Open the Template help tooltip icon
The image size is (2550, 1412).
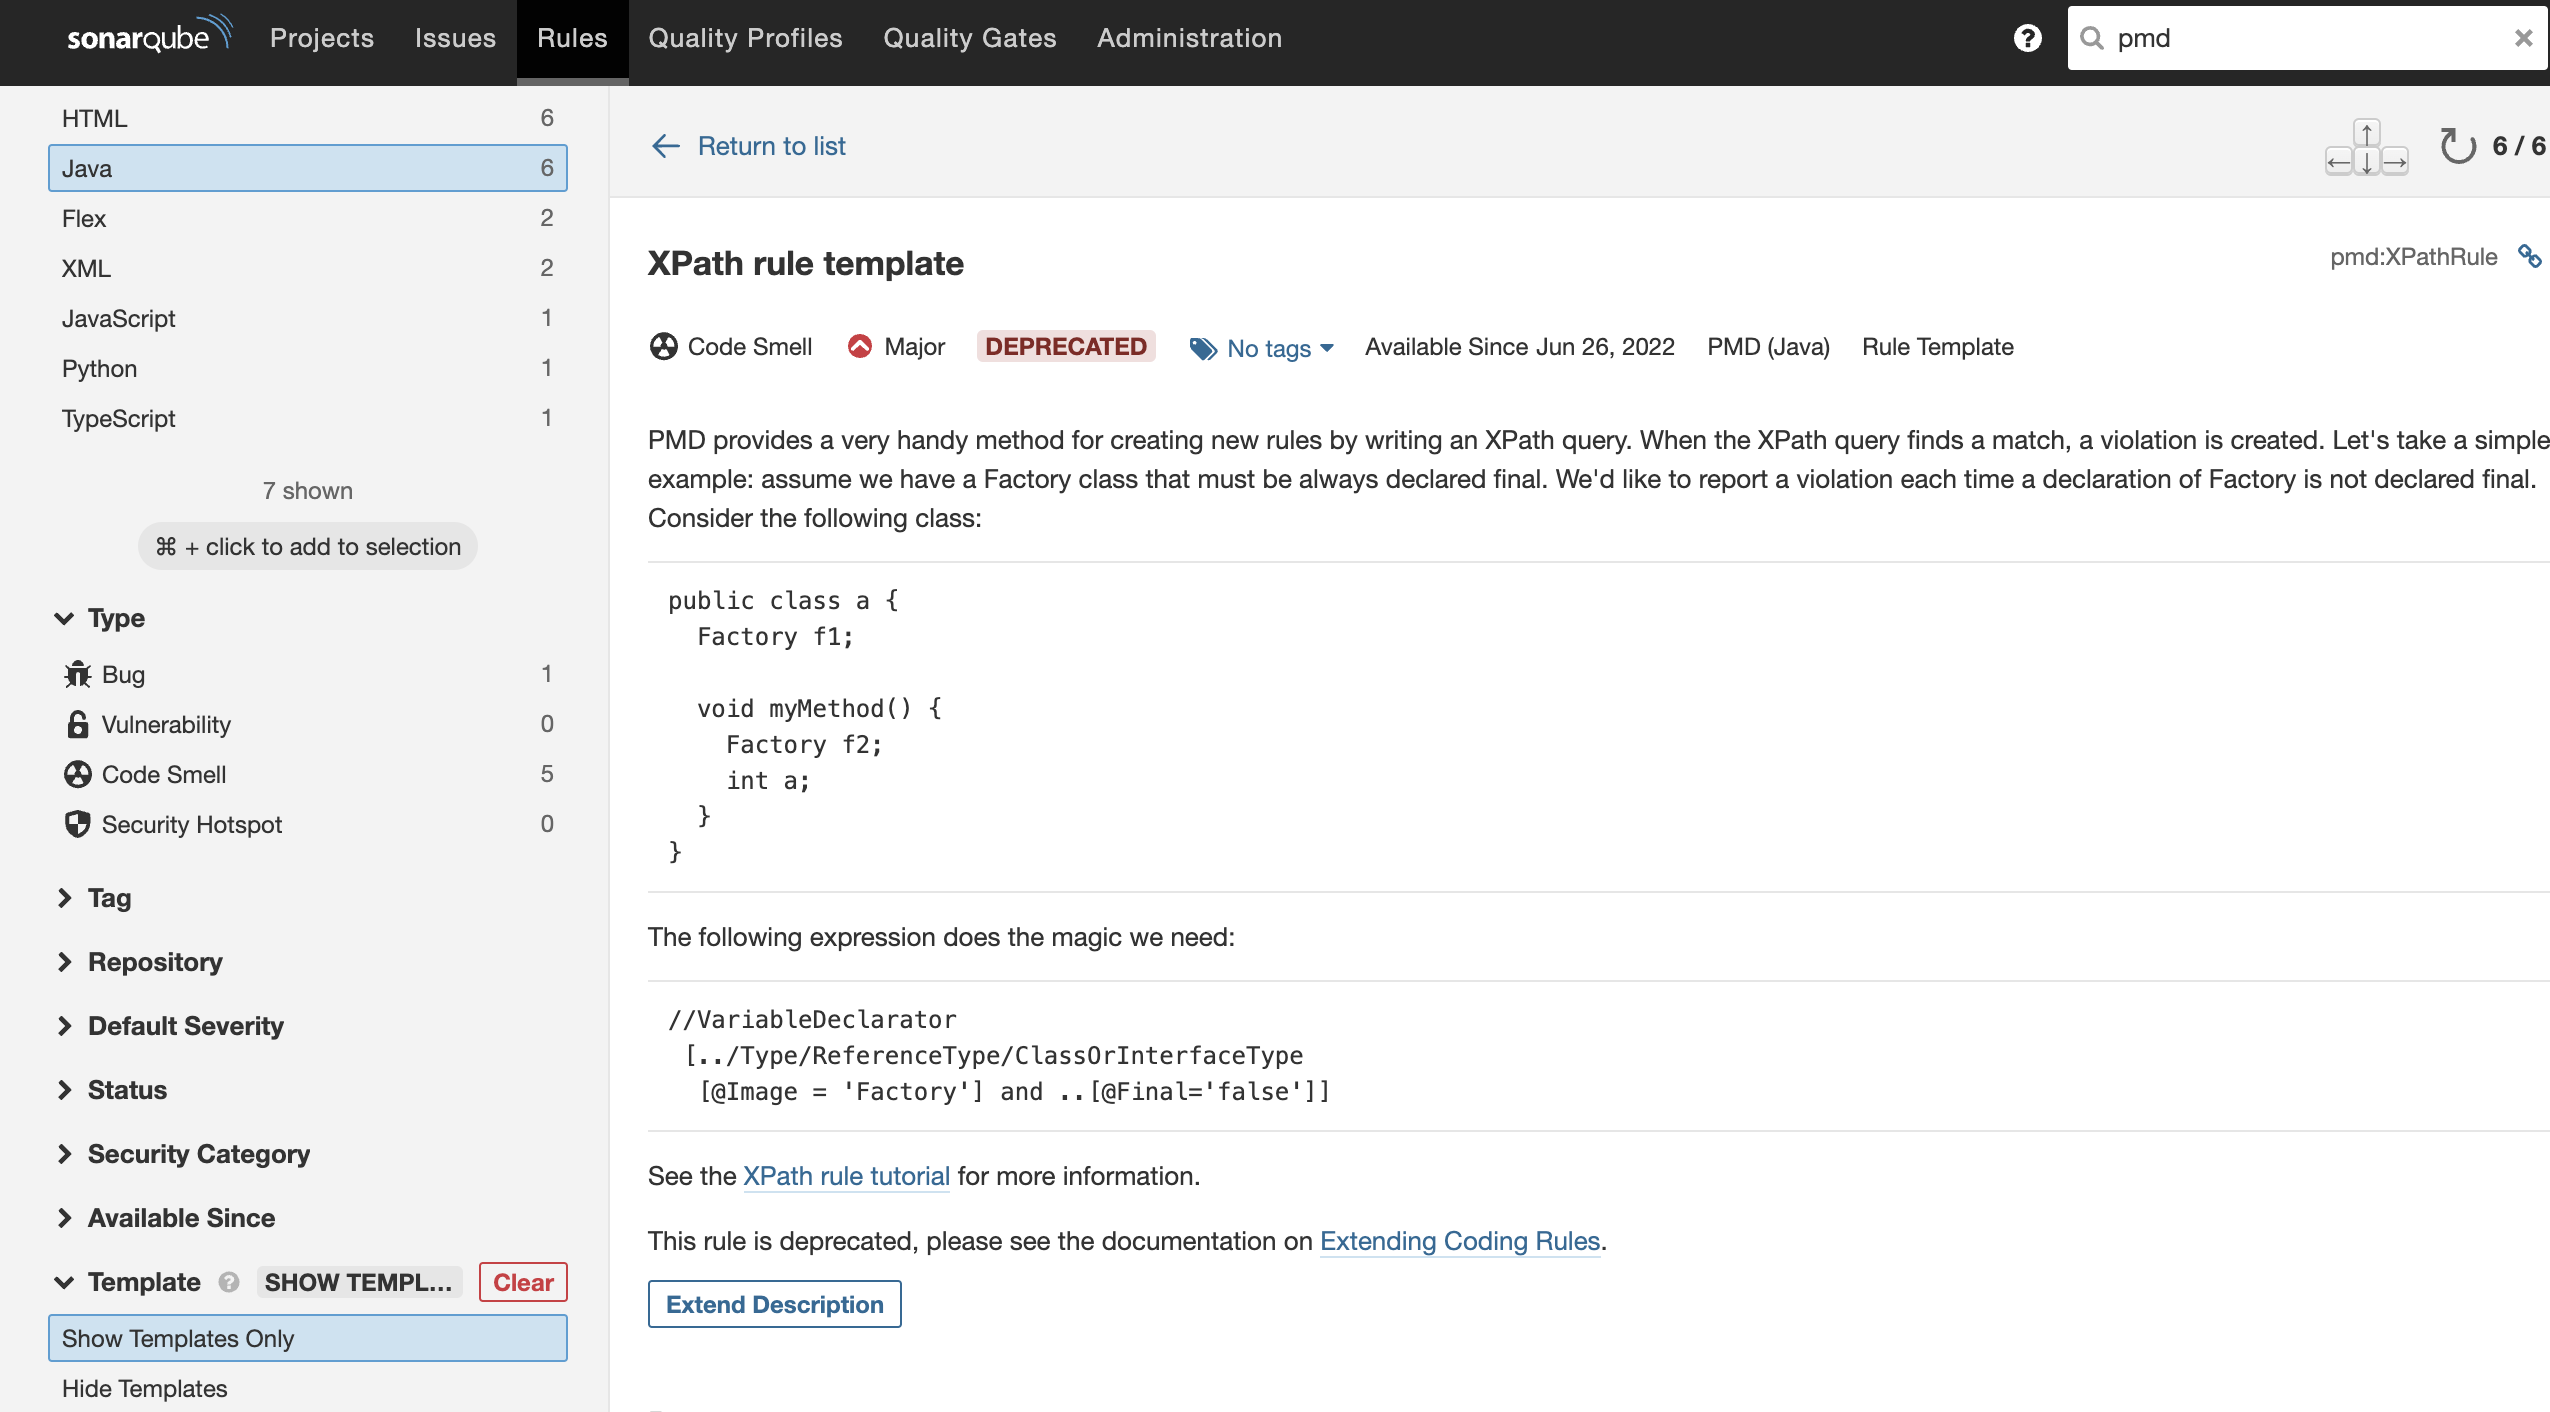pos(229,1282)
